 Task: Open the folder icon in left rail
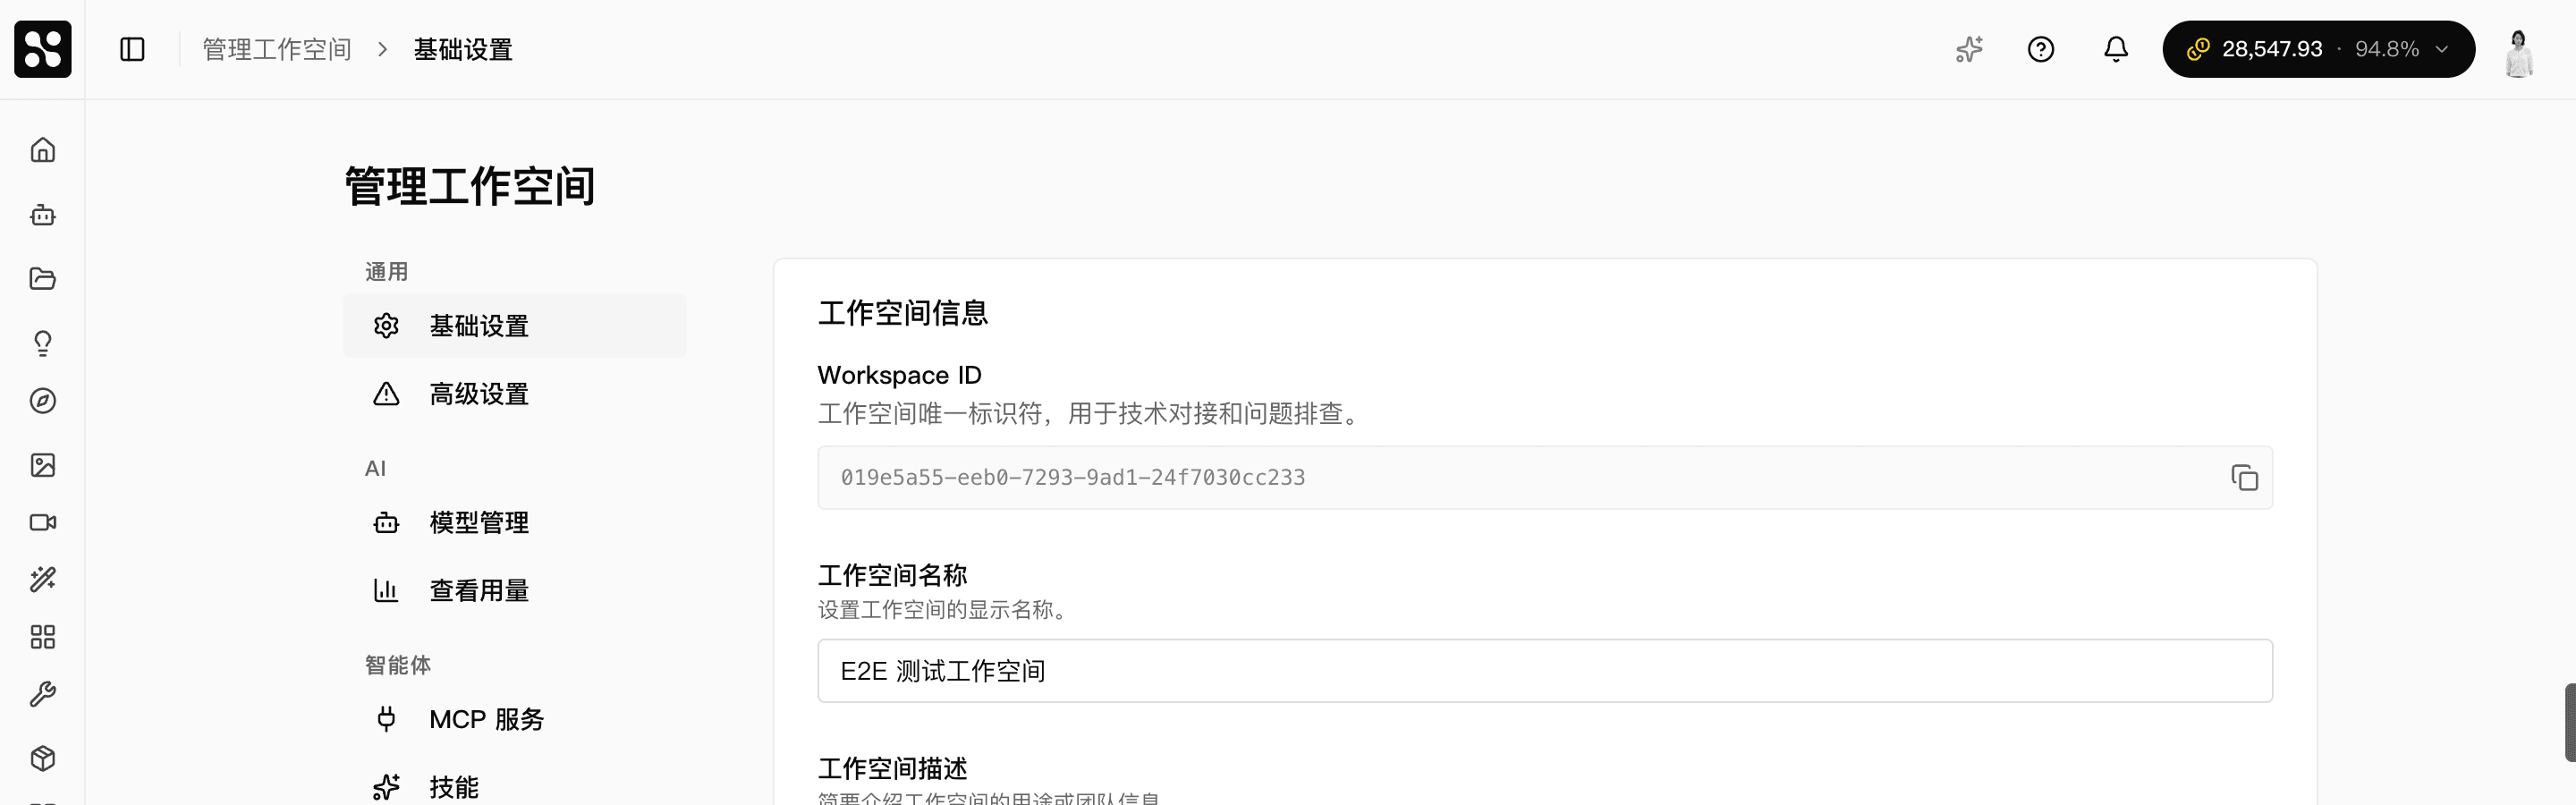click(43, 279)
